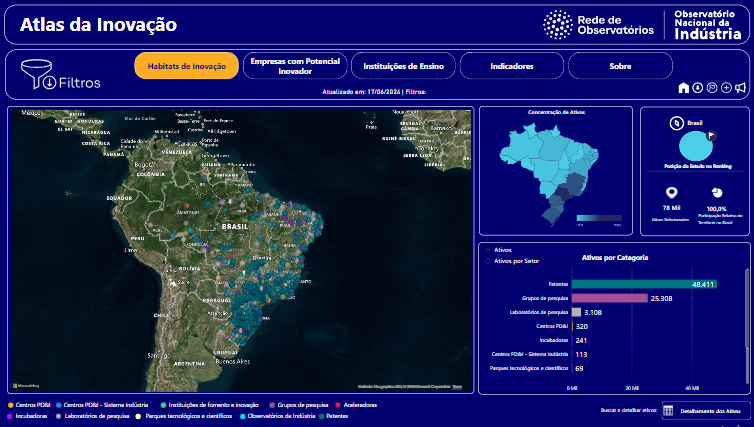Click the Centros PD&I orange legend dot

click(11, 405)
